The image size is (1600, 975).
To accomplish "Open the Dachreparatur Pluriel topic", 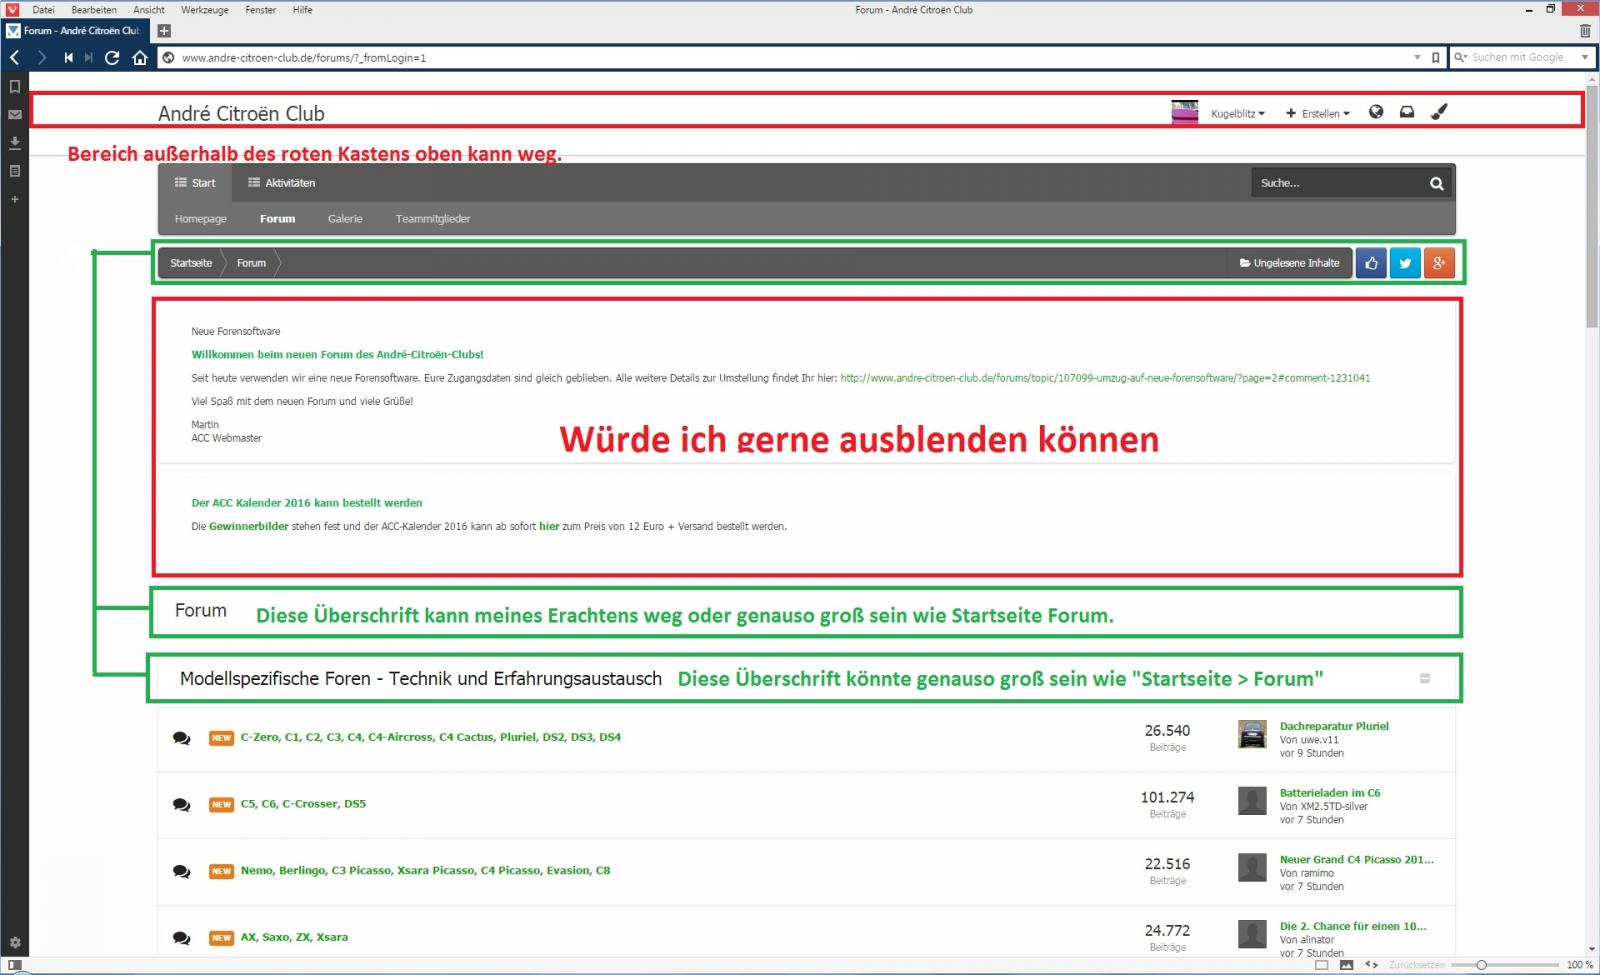I will point(1334,726).
